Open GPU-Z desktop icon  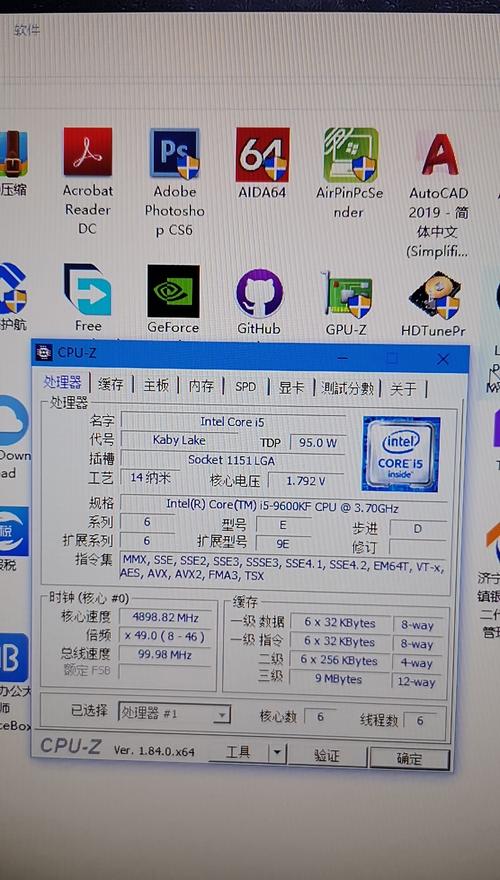[x=347, y=294]
